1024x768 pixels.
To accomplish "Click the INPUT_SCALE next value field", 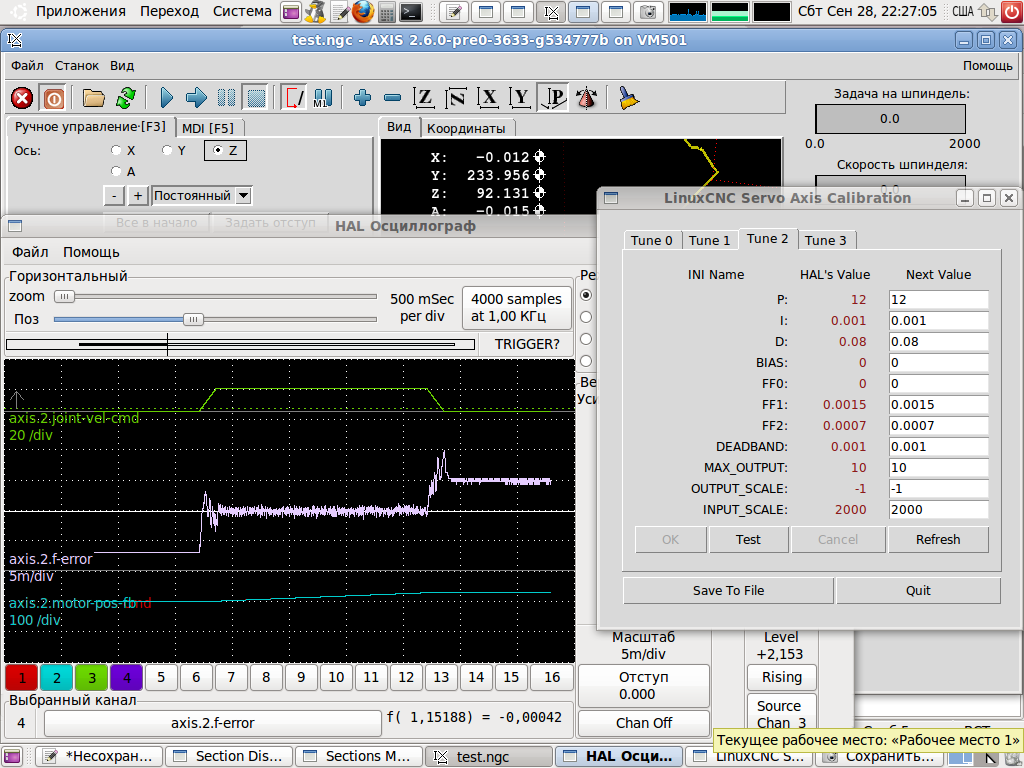I will click(x=938, y=509).
